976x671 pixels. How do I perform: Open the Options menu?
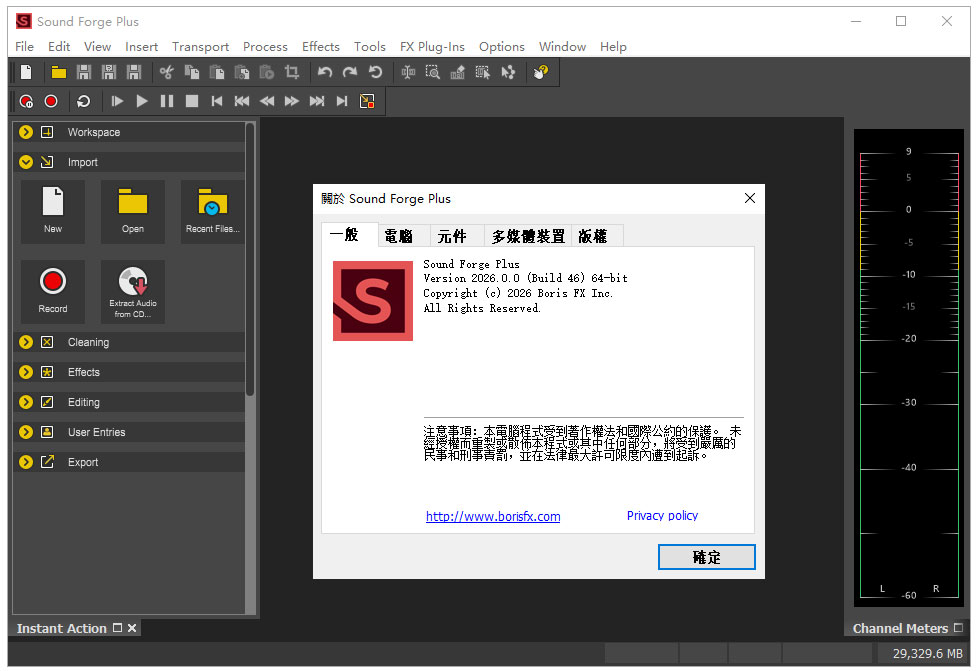502,47
